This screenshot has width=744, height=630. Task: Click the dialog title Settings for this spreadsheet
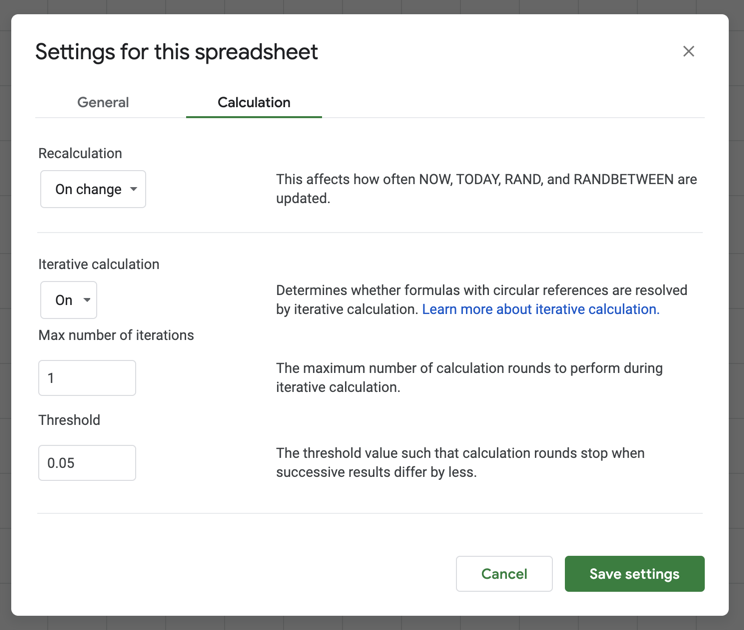pyautogui.click(x=177, y=52)
